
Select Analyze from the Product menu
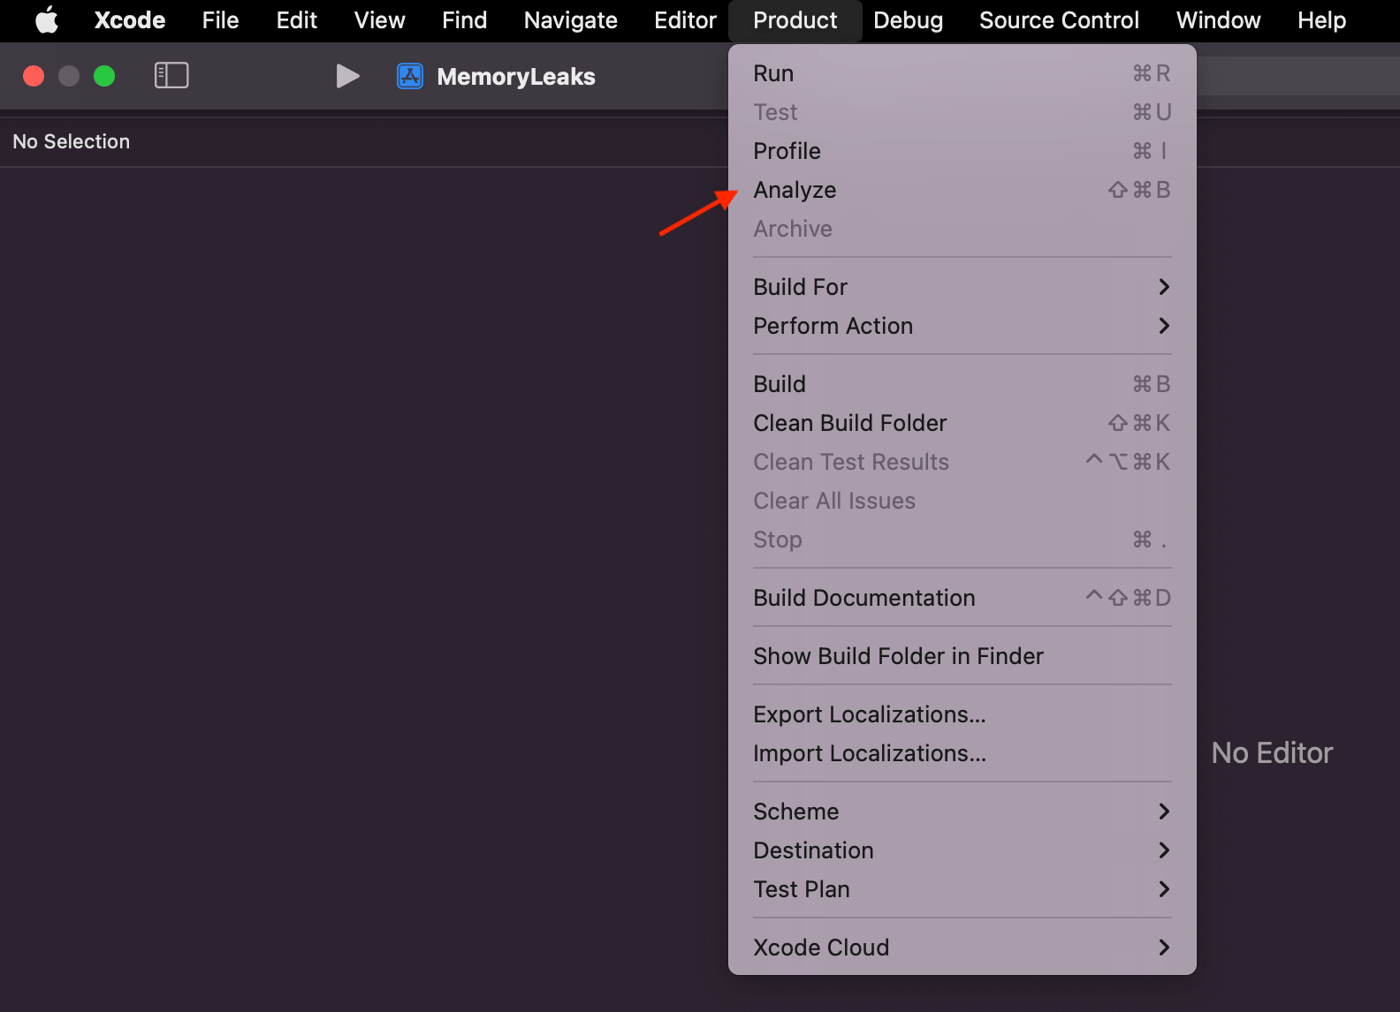pos(794,189)
